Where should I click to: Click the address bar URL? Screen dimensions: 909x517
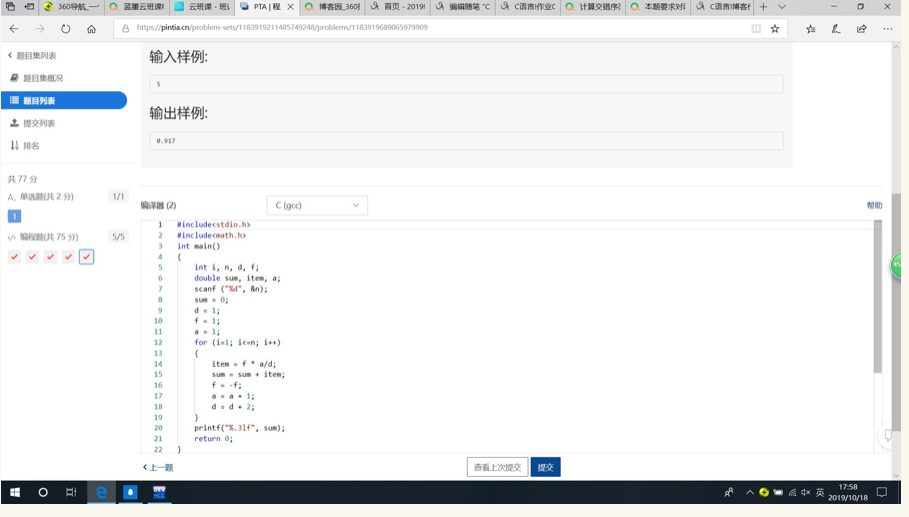tap(282, 28)
